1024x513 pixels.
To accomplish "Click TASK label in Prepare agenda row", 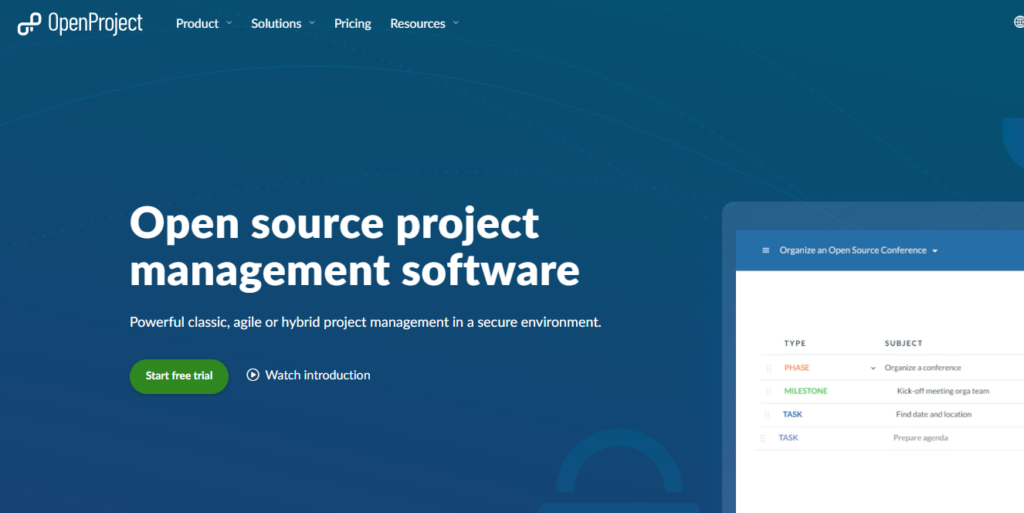I will point(788,438).
